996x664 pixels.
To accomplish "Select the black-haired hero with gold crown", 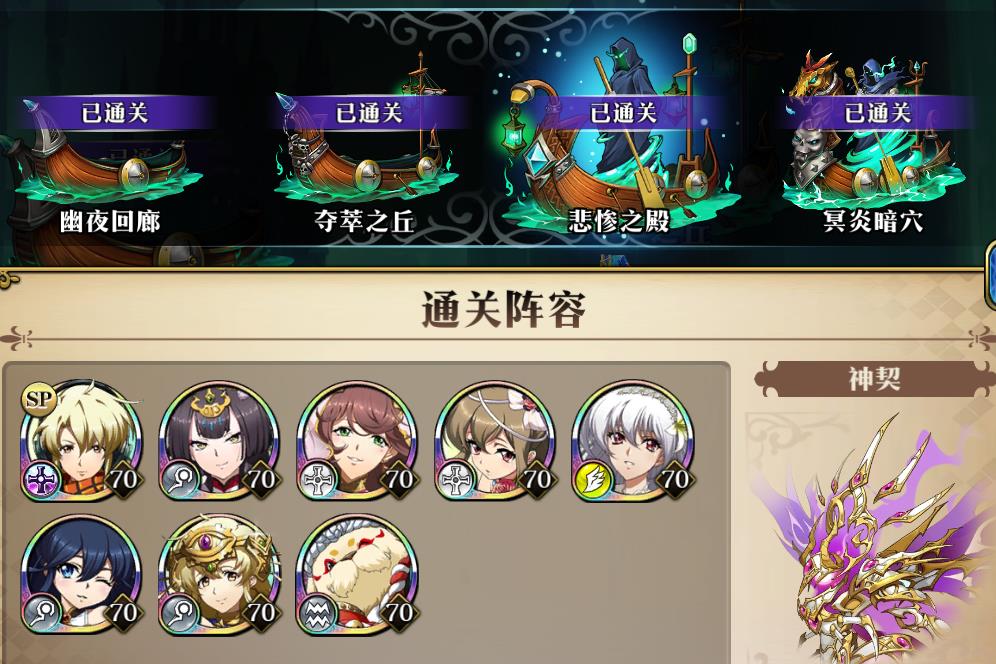I will 219,440.
